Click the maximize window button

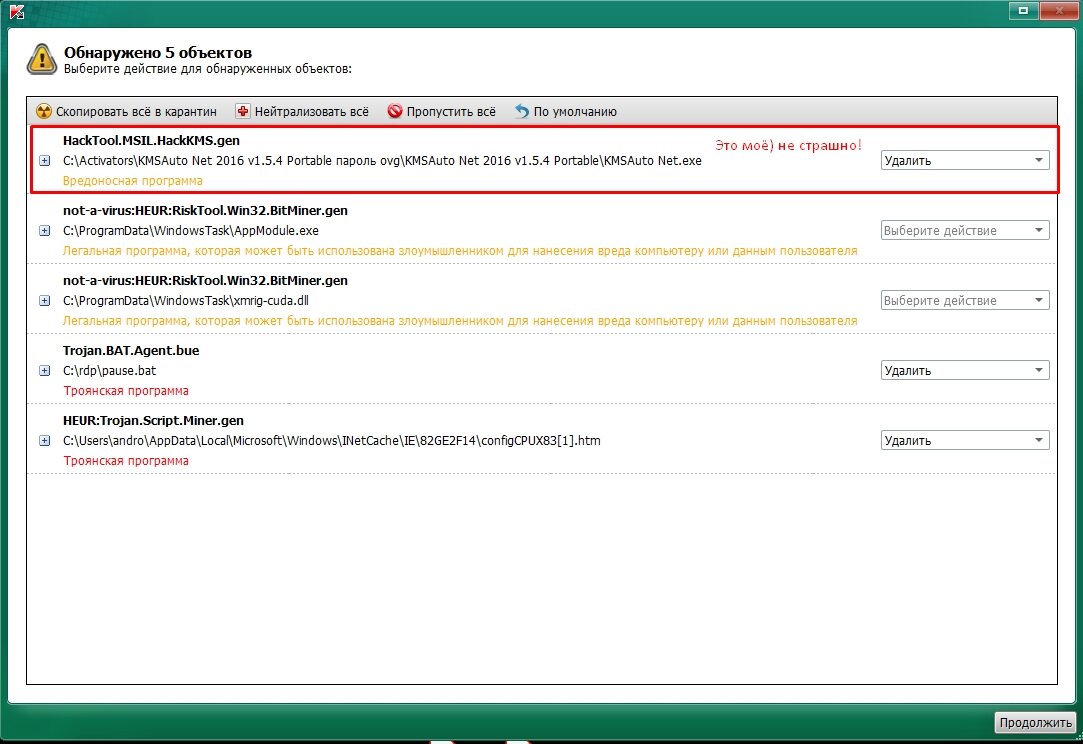(1024, 10)
